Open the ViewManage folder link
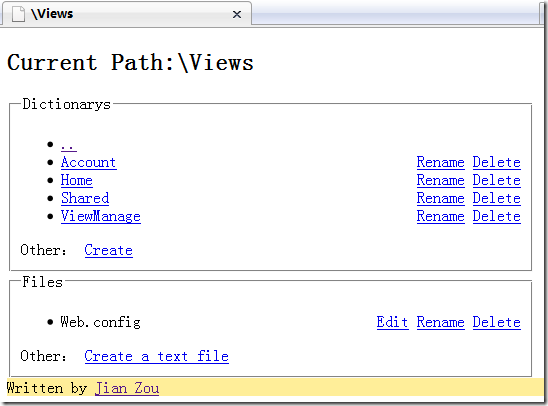The width and height of the screenshot is (548, 406). coord(101,216)
